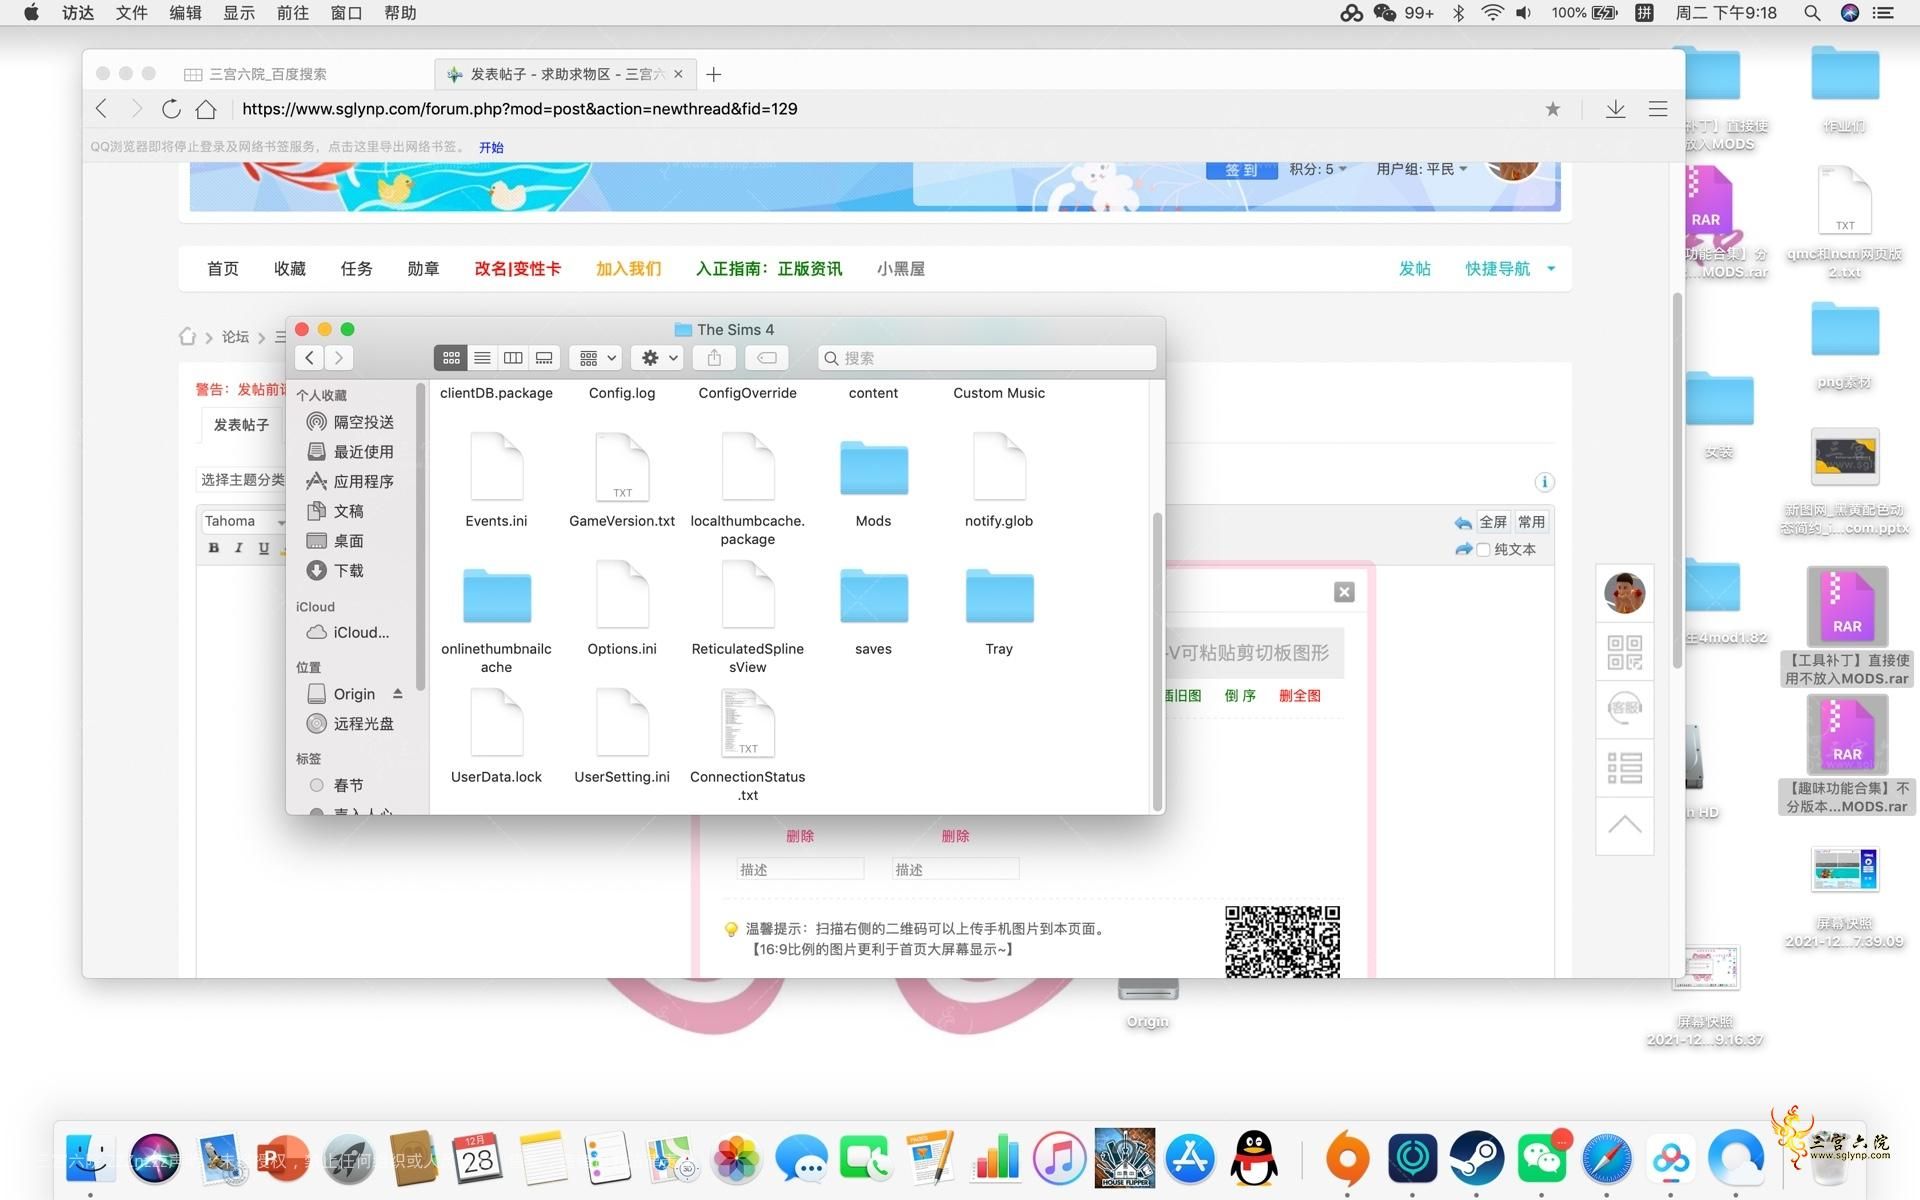Switch Finder to icon view
Viewport: 1920px width, 1200px height.
(451, 358)
